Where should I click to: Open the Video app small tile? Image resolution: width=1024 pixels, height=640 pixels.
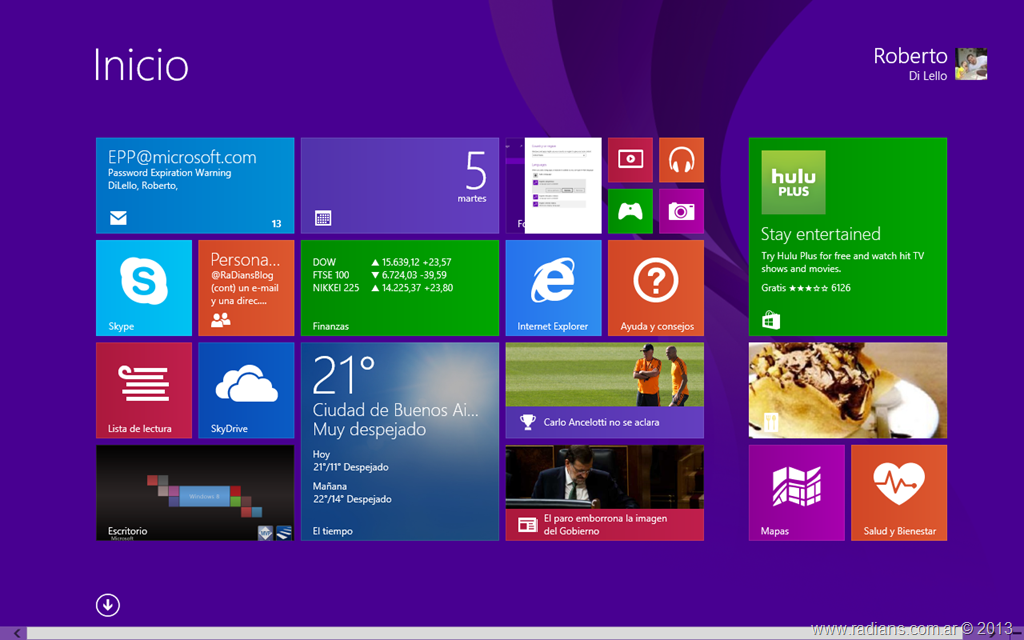(630, 160)
